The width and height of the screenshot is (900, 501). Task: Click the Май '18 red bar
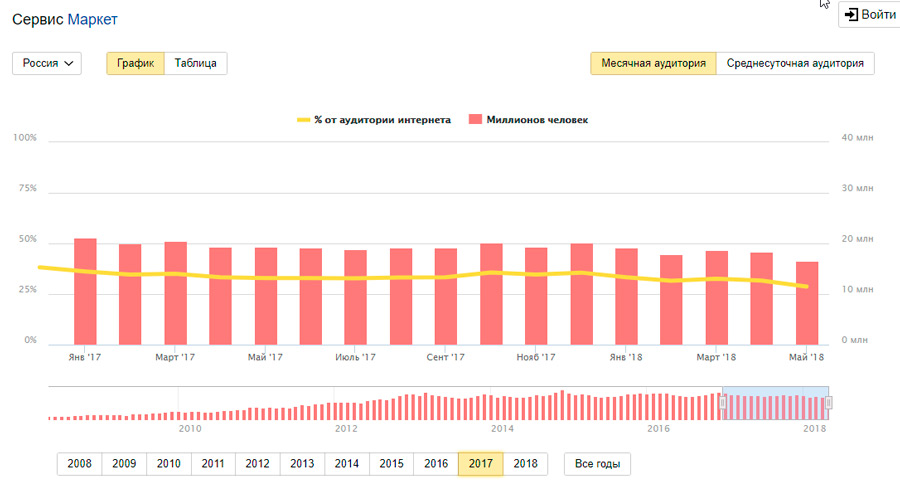click(807, 303)
